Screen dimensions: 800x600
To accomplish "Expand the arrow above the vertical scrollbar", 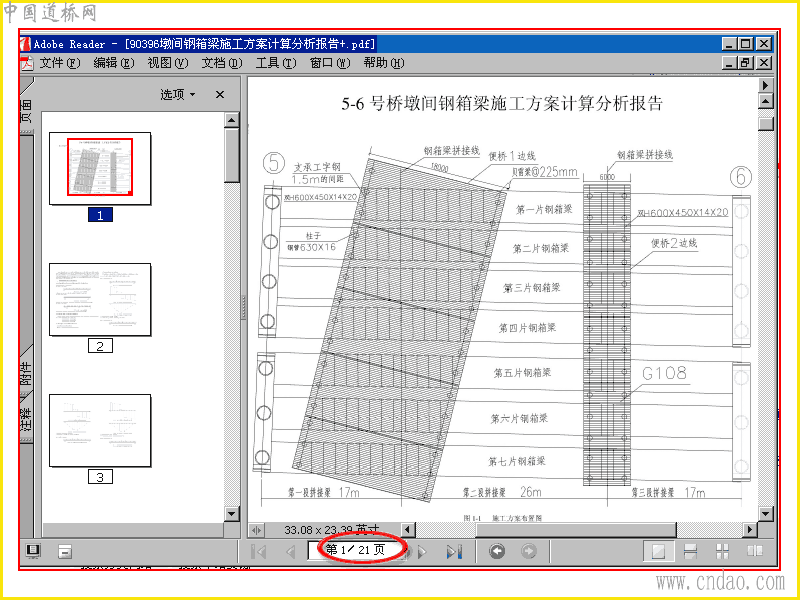I will point(765,85).
